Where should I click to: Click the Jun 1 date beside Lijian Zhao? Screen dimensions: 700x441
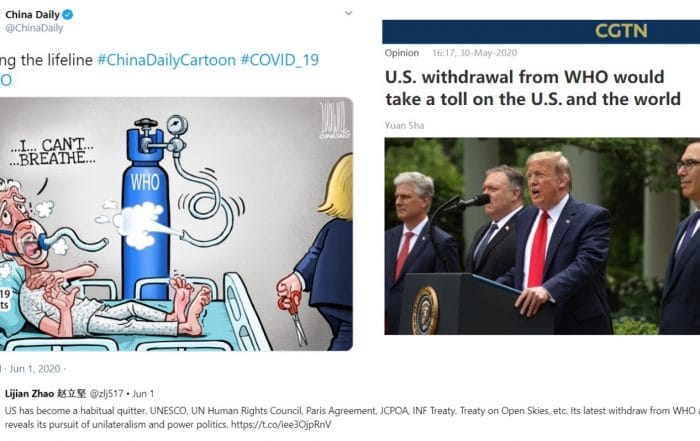tap(143, 394)
